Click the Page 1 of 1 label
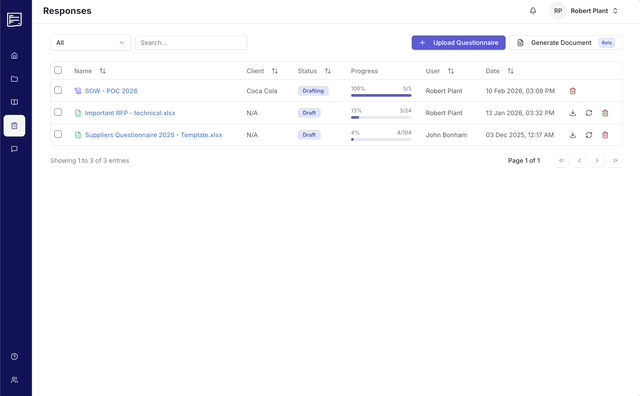The height and width of the screenshot is (396, 640). [x=524, y=161]
